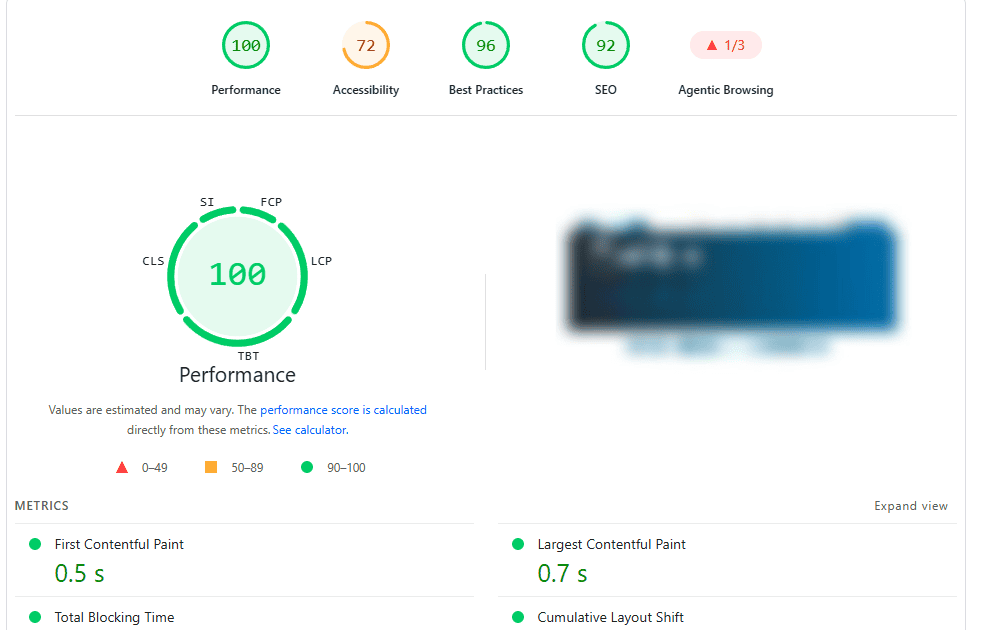Follow the 'performance score is calculated' link
Screen dimensions: 983x630
[x=344, y=410]
